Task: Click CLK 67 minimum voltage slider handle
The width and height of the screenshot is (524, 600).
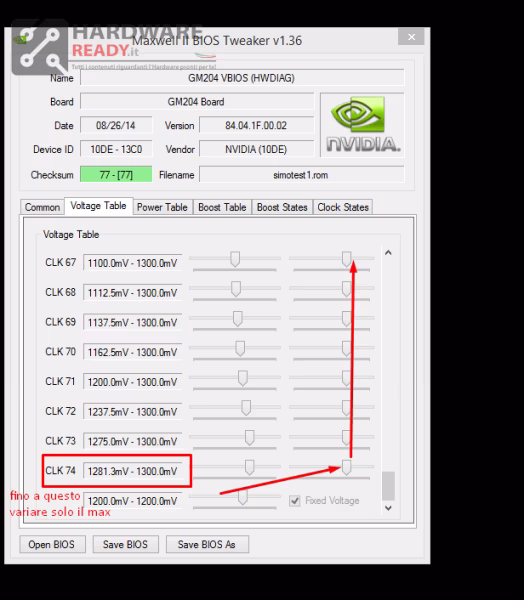Action: tap(235, 259)
